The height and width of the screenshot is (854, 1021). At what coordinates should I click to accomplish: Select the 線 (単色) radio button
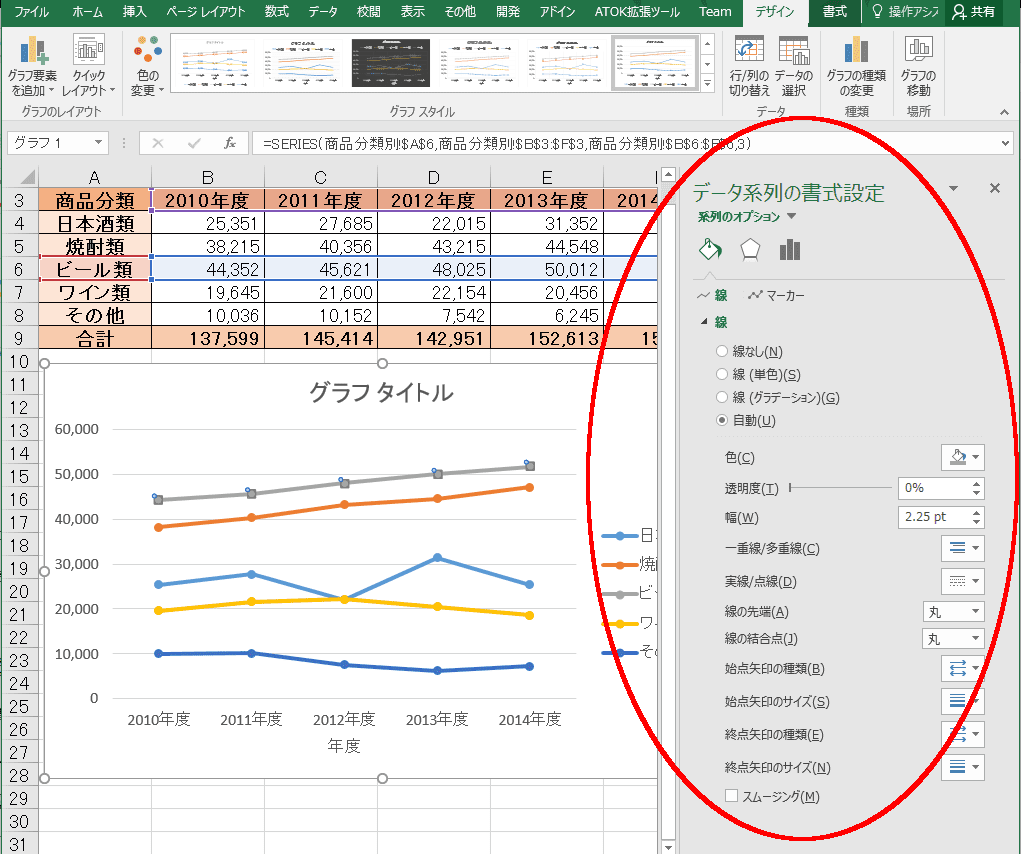(x=721, y=374)
